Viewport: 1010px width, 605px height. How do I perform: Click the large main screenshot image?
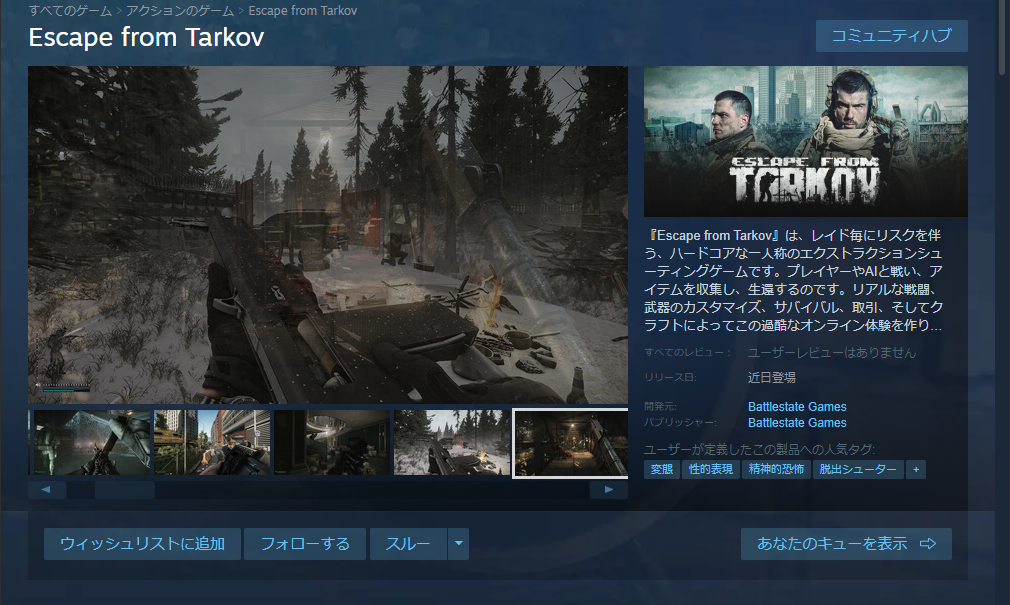[x=328, y=235]
